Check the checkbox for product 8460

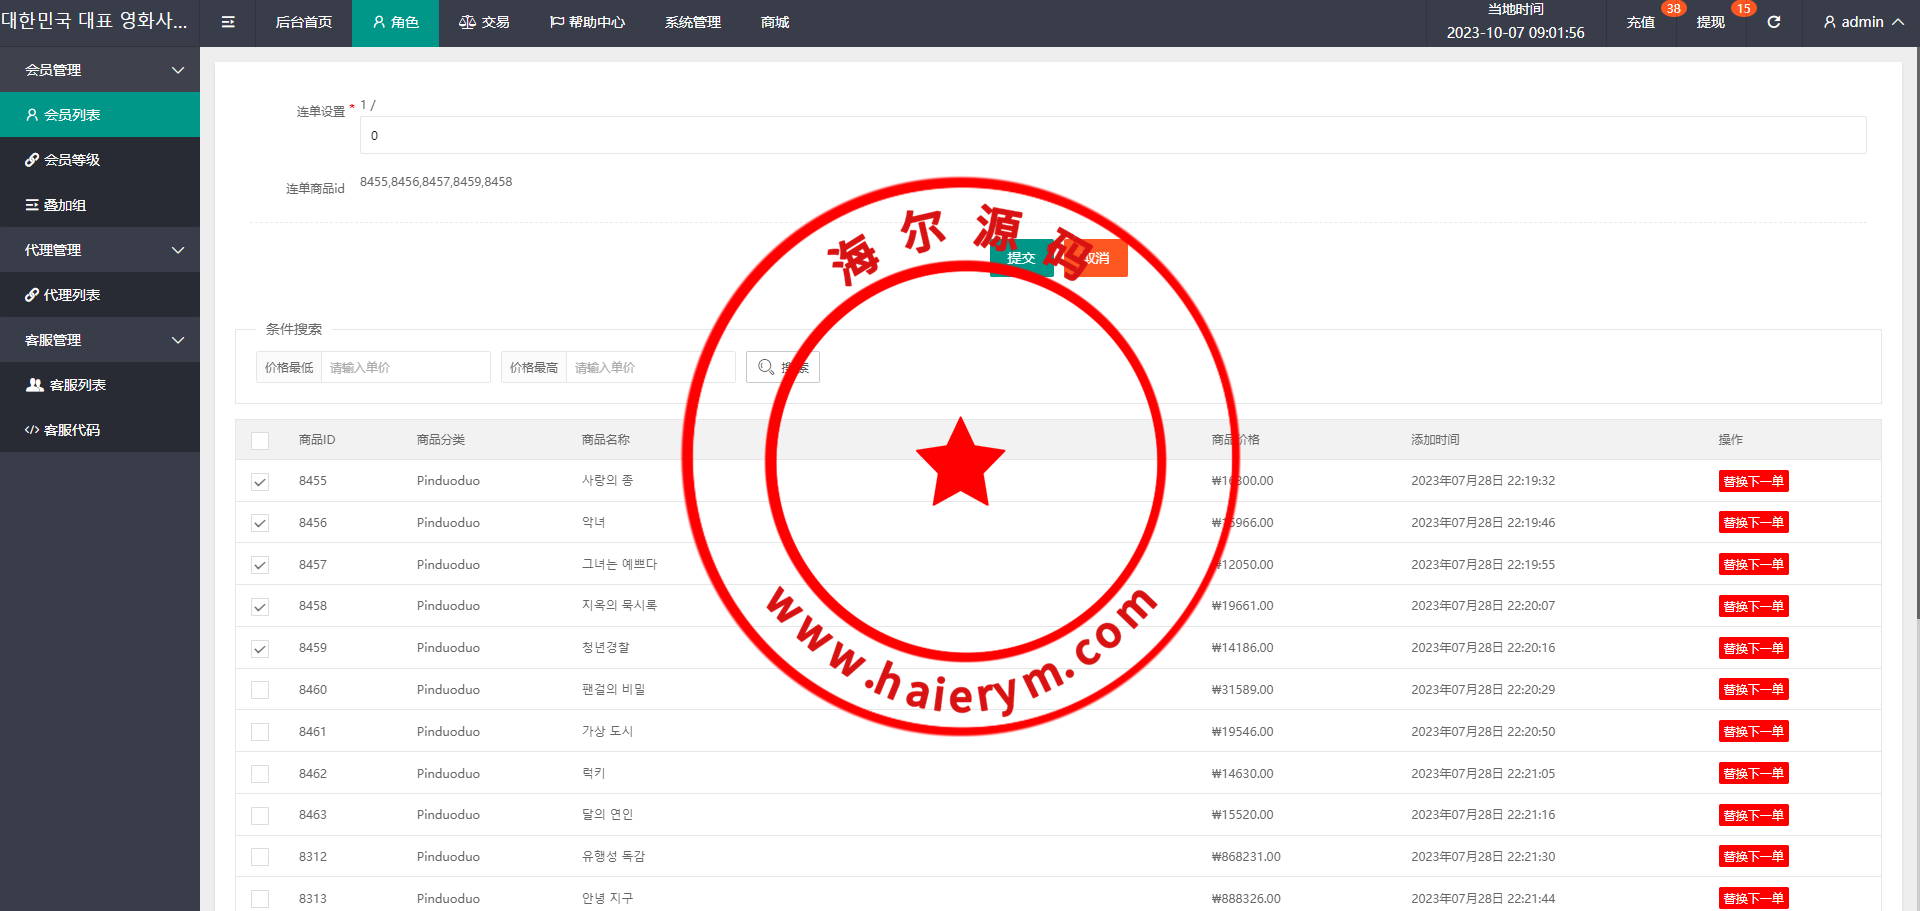[x=260, y=690]
